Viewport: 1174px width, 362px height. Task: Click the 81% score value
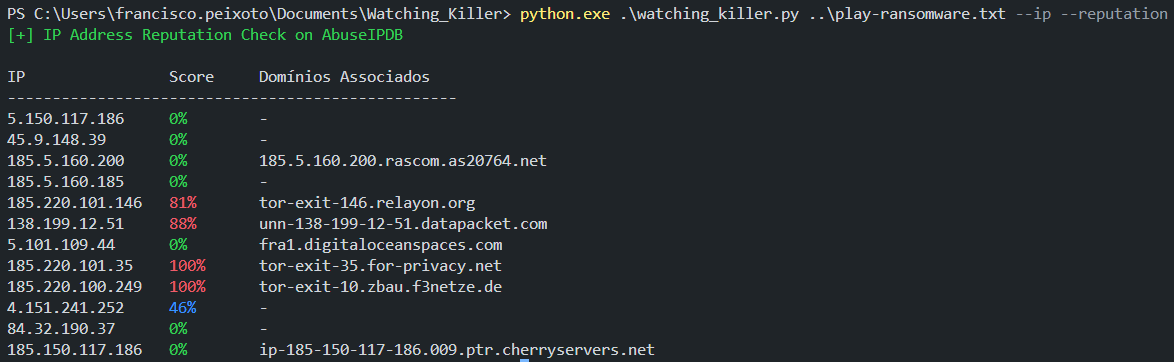point(183,203)
